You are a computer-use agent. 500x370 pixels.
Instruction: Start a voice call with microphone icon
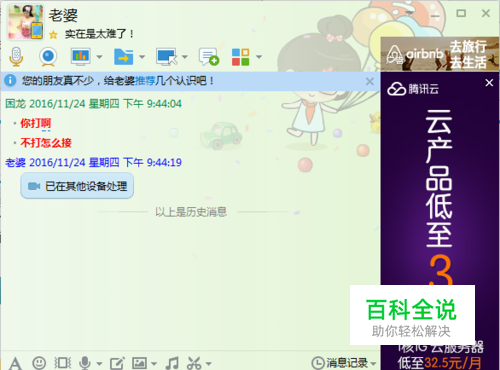pos(16,56)
